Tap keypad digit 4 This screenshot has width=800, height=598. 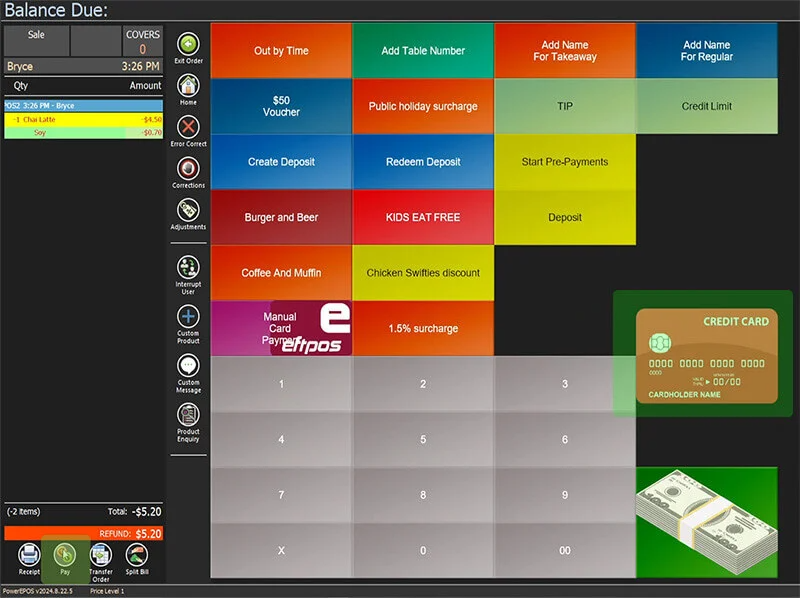(281, 439)
